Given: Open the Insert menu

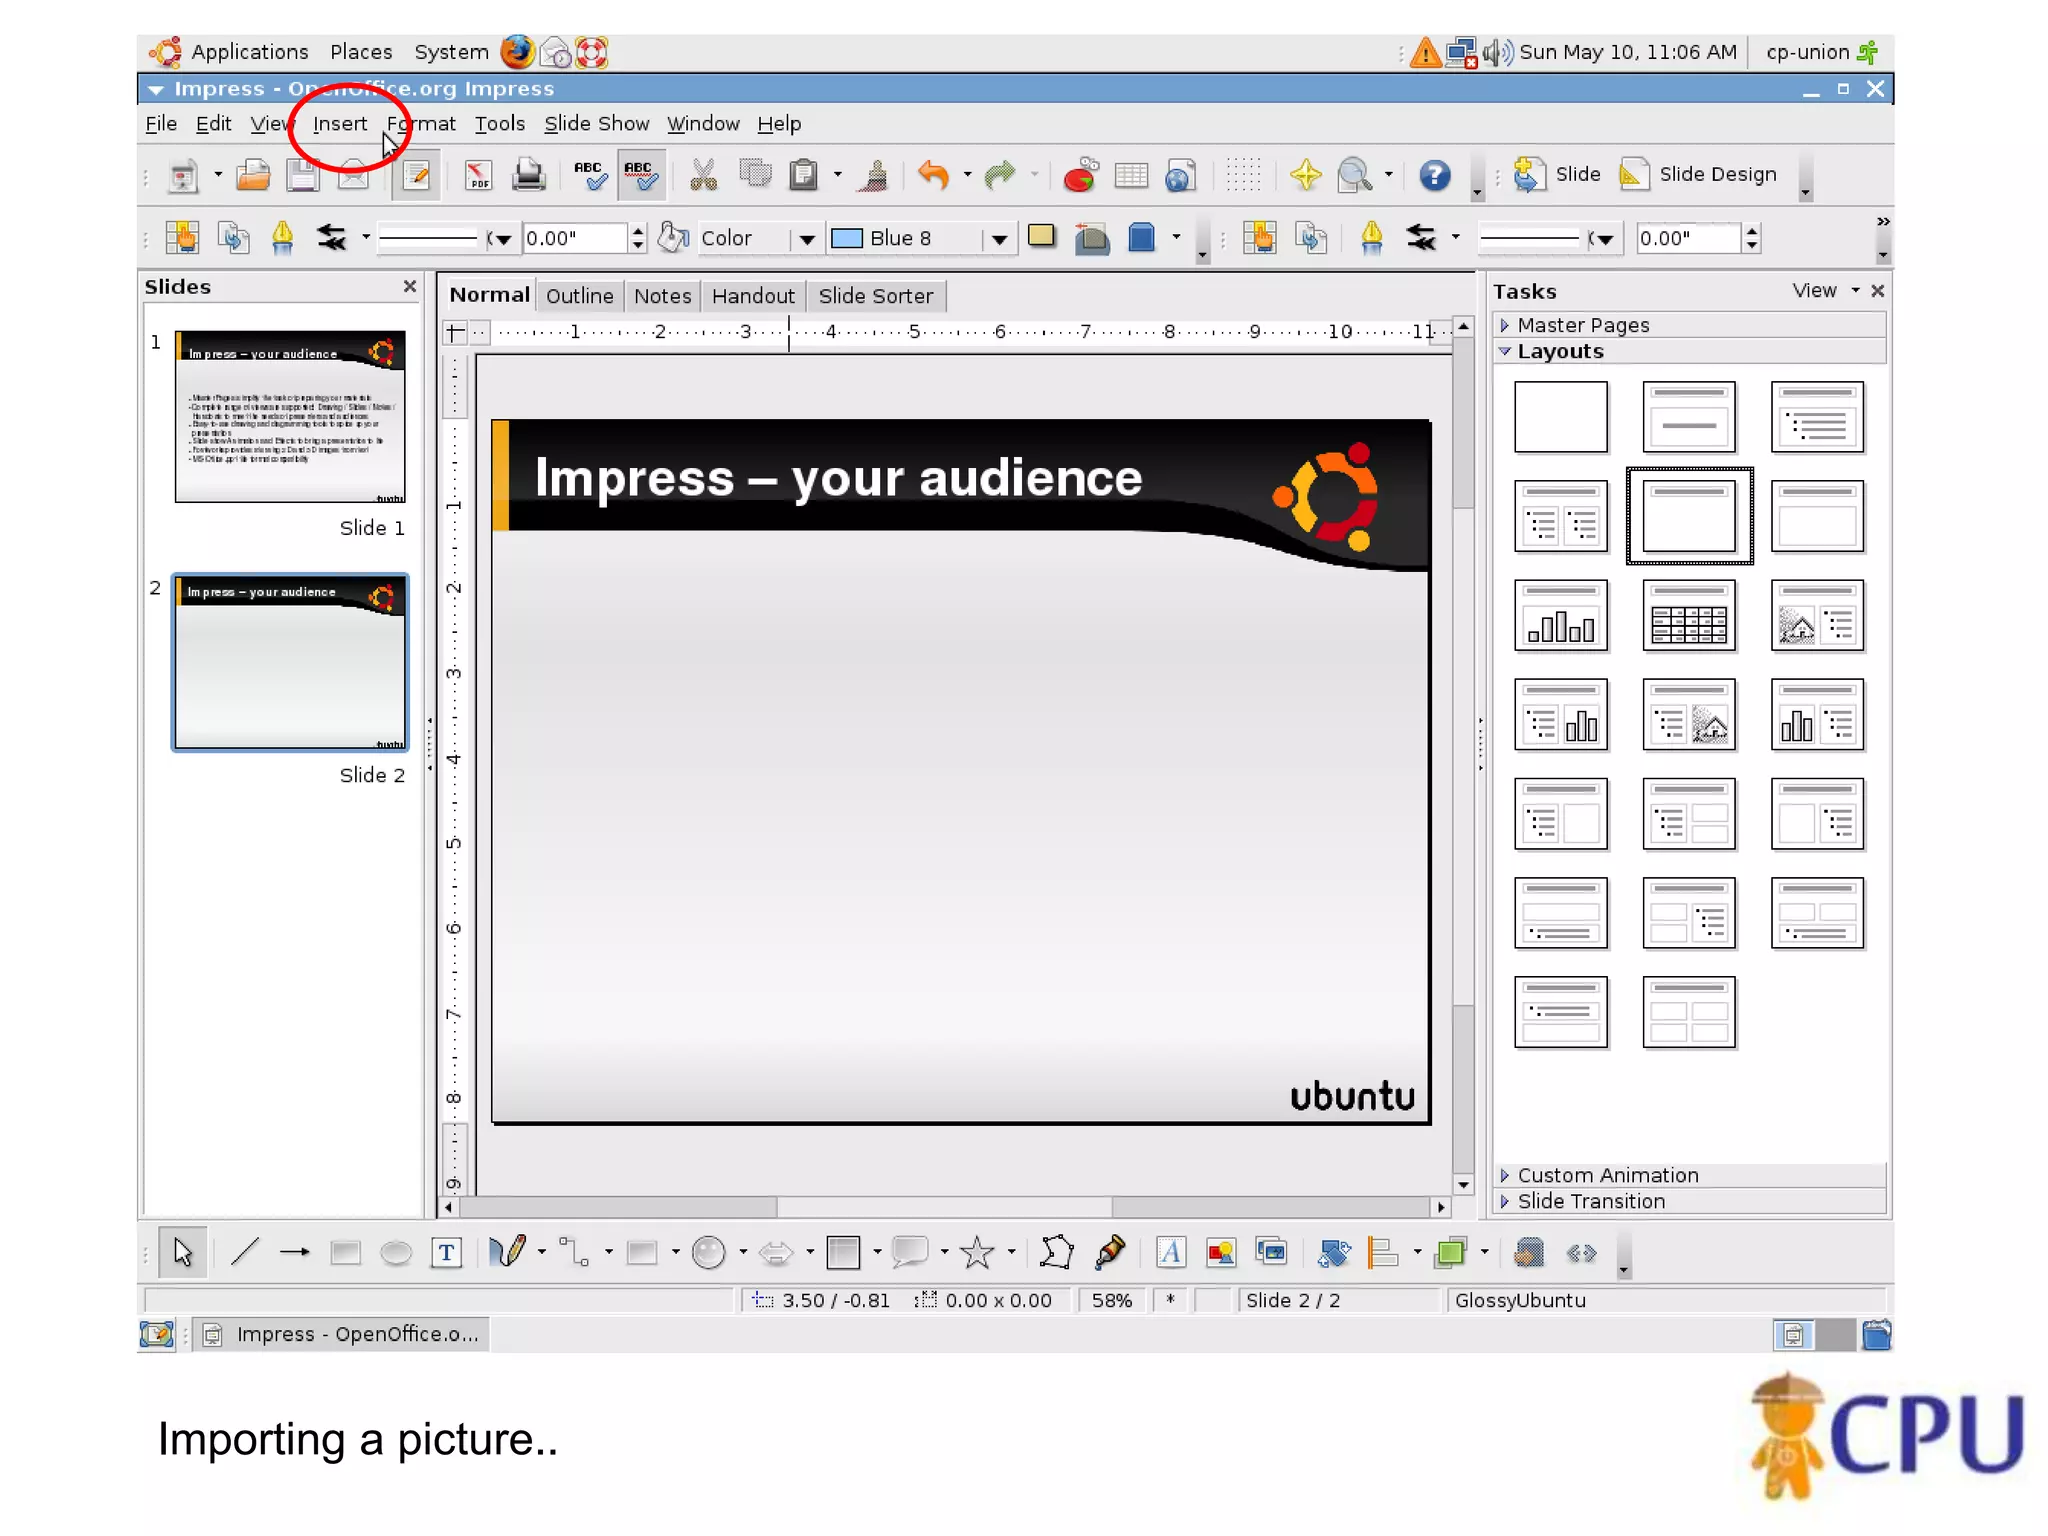Looking at the screenshot, I should [340, 124].
